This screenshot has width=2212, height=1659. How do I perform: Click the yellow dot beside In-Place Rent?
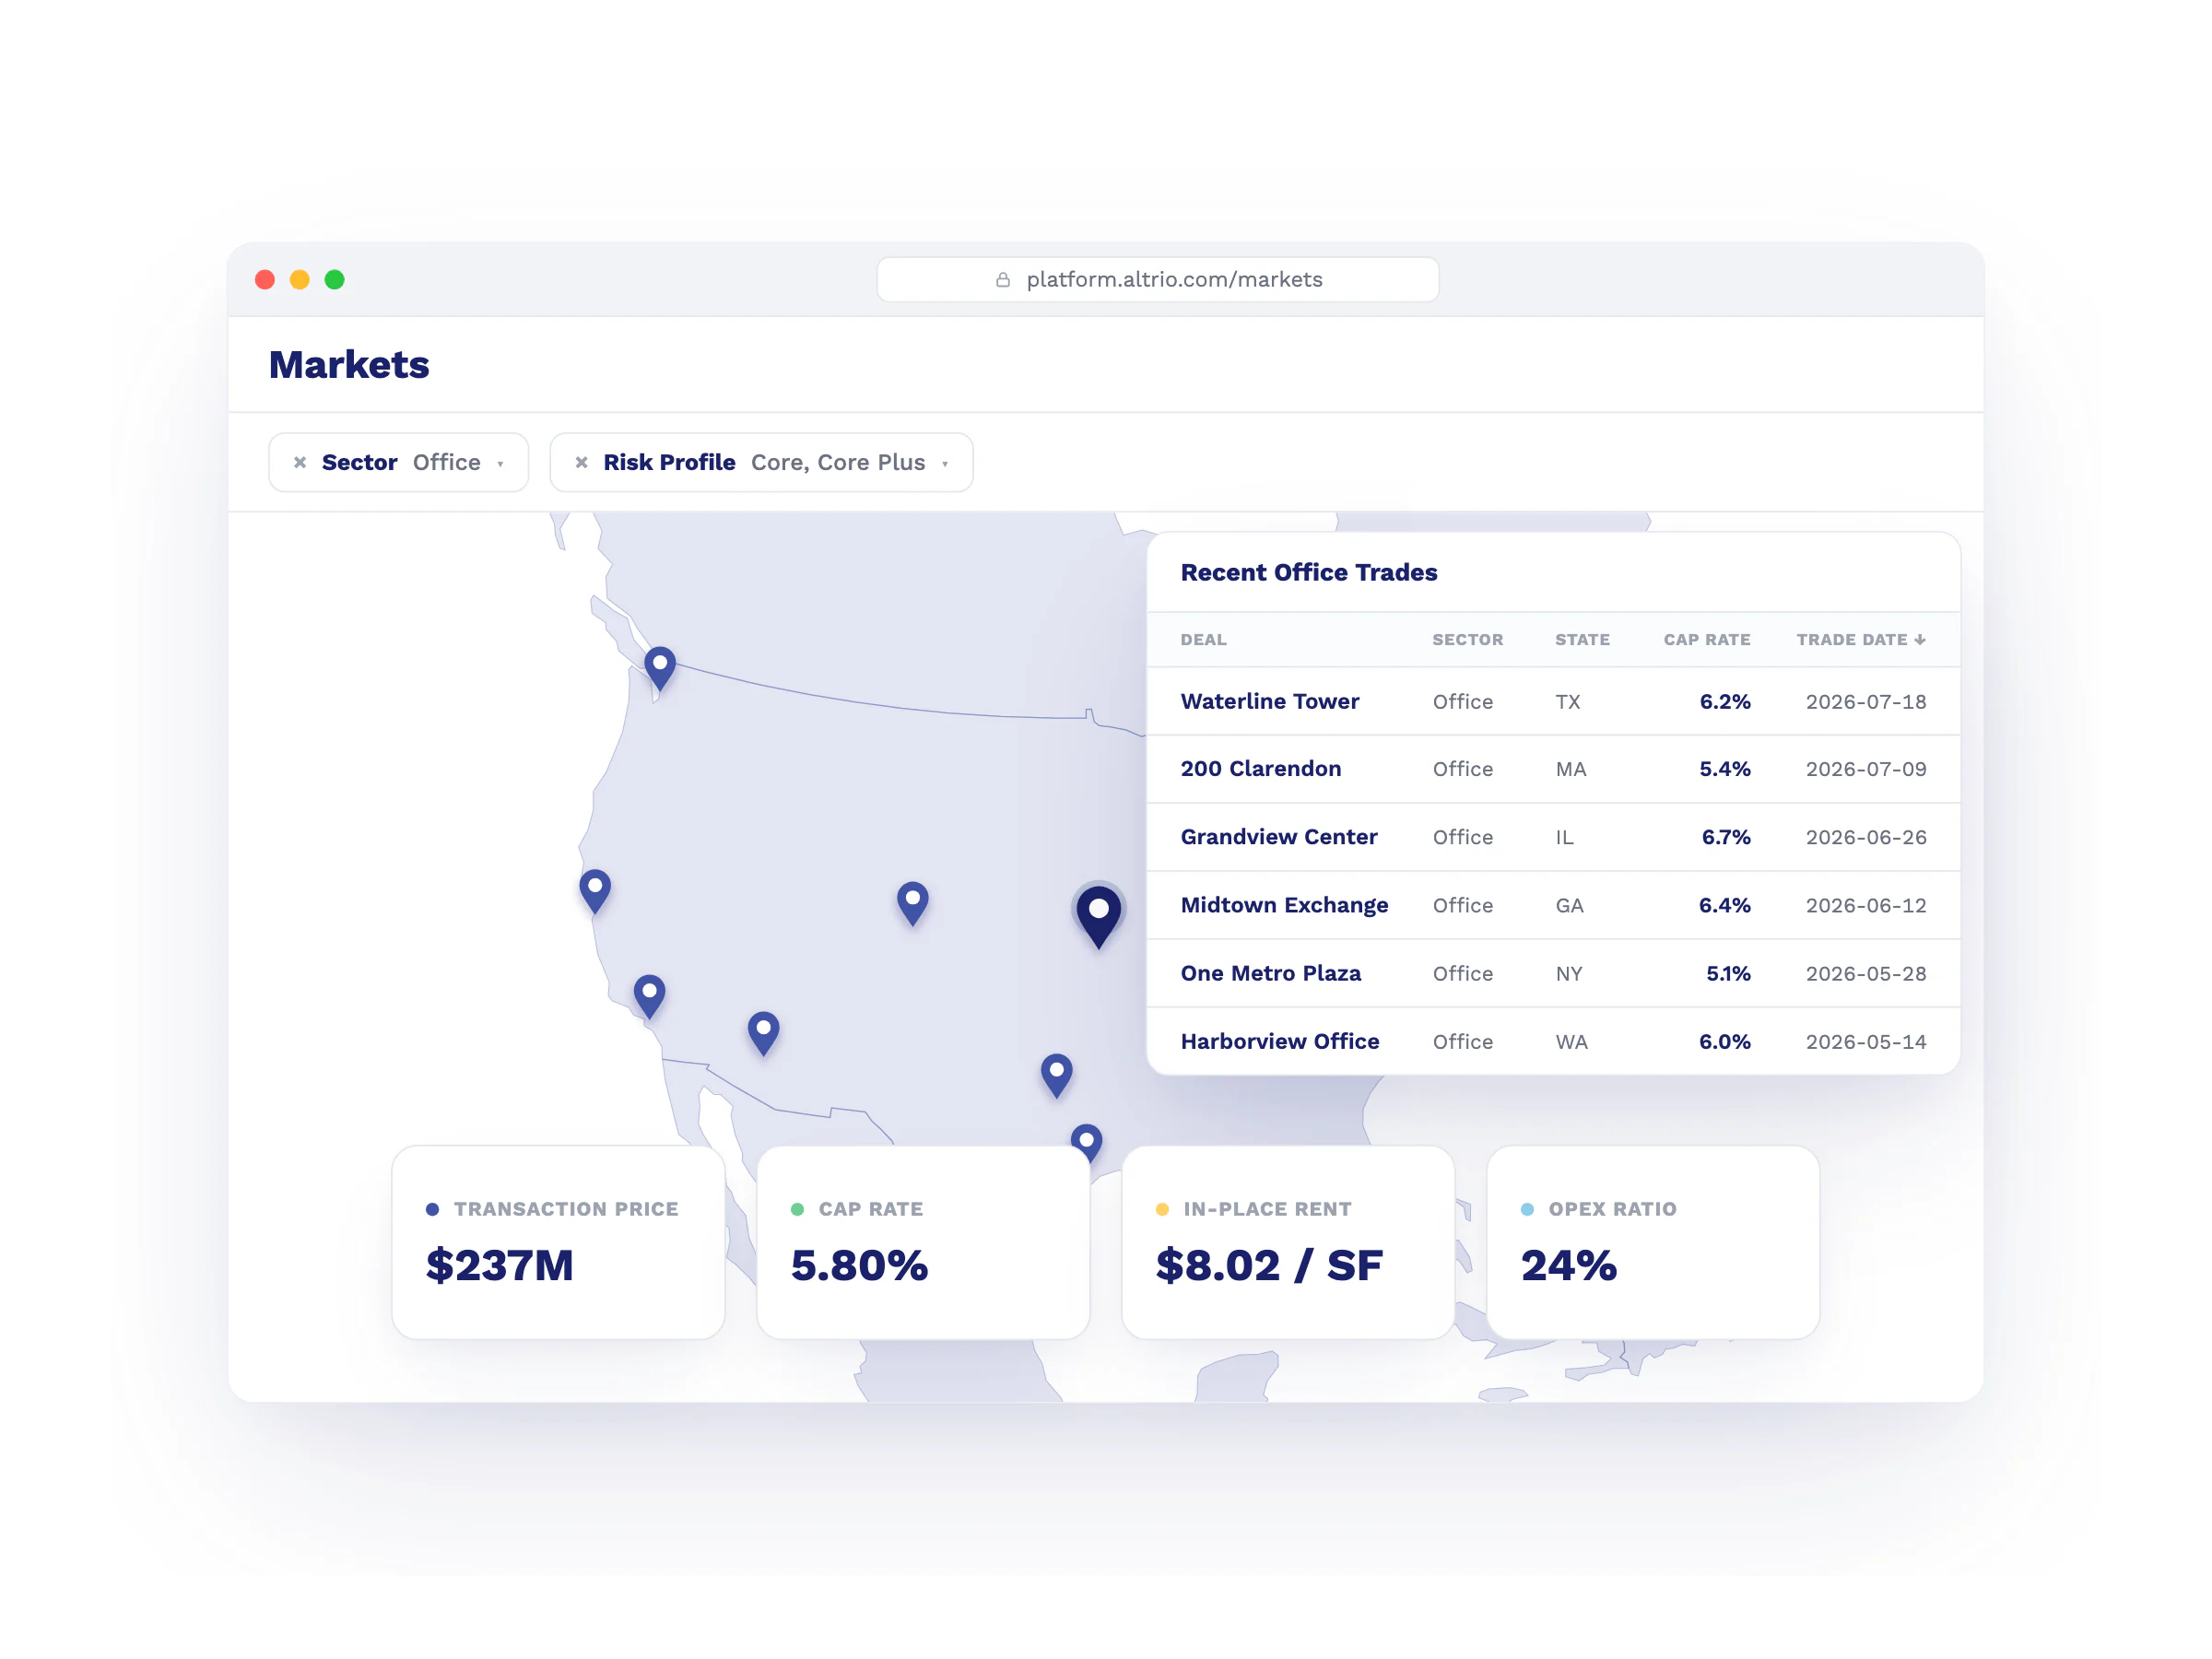[1162, 1209]
